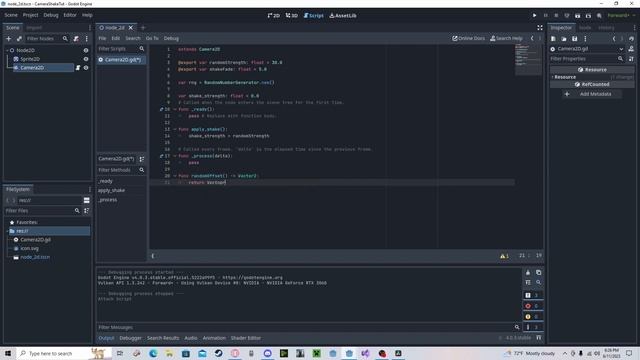This screenshot has height=360, width=640.
Task: Toggle standard messages filter in Output
Action: pyautogui.click(x=532, y=295)
